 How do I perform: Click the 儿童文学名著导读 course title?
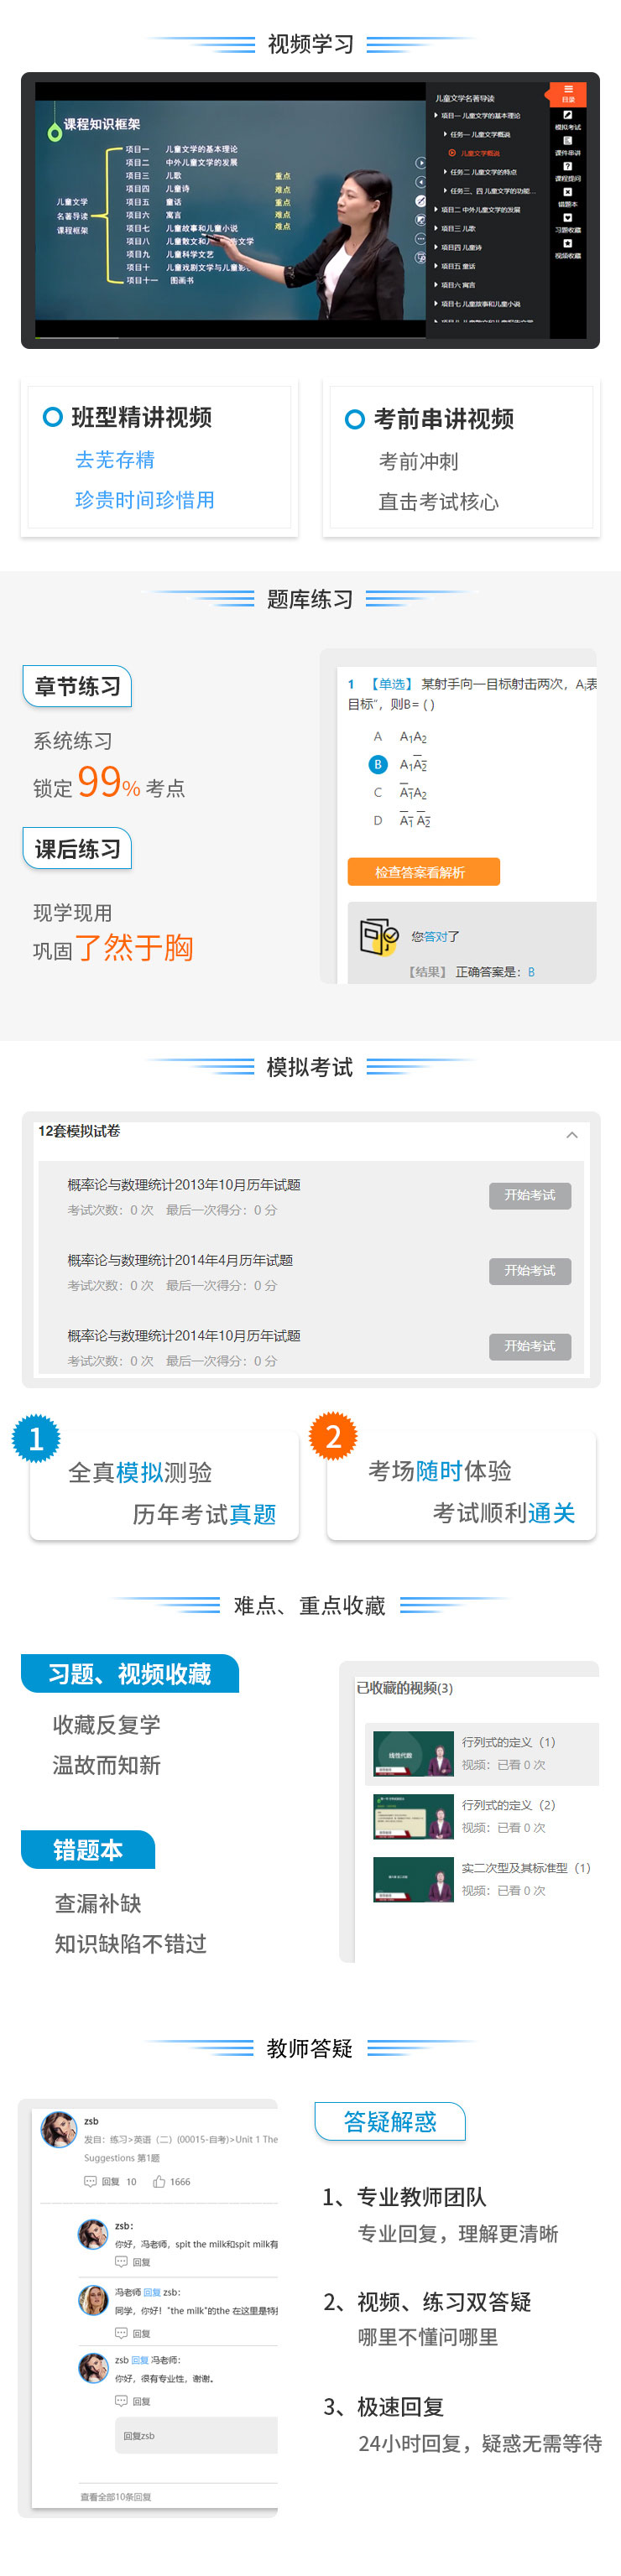[x=465, y=98]
